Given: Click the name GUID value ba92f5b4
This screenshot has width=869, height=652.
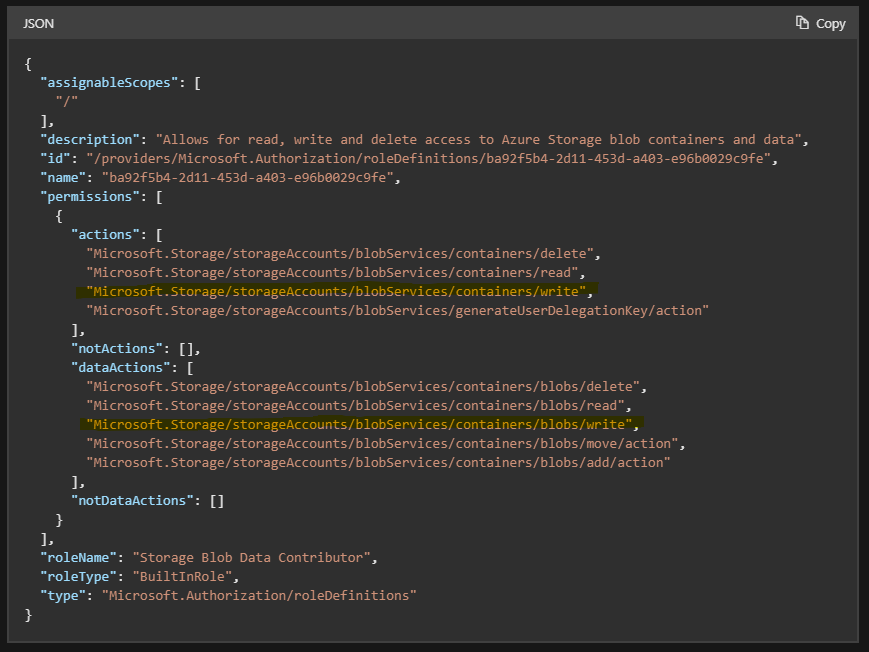Looking at the screenshot, I should 247,177.
